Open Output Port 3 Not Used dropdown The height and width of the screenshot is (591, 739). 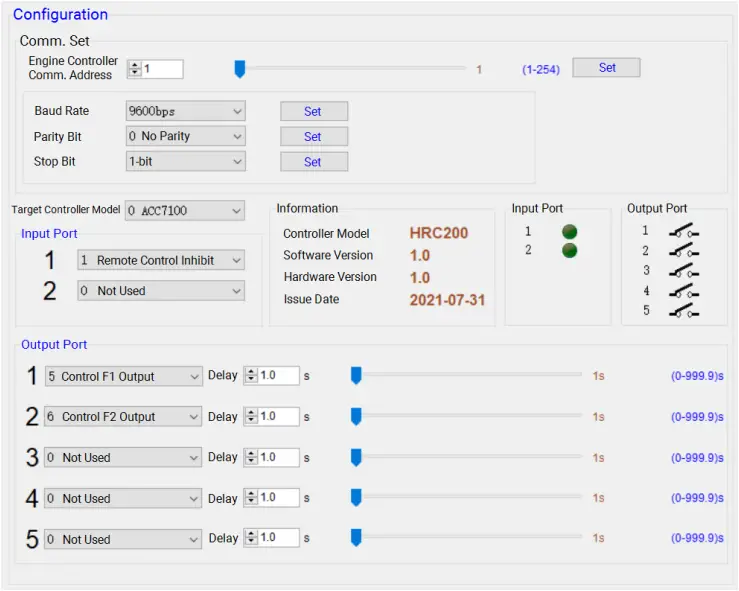click(x=123, y=458)
